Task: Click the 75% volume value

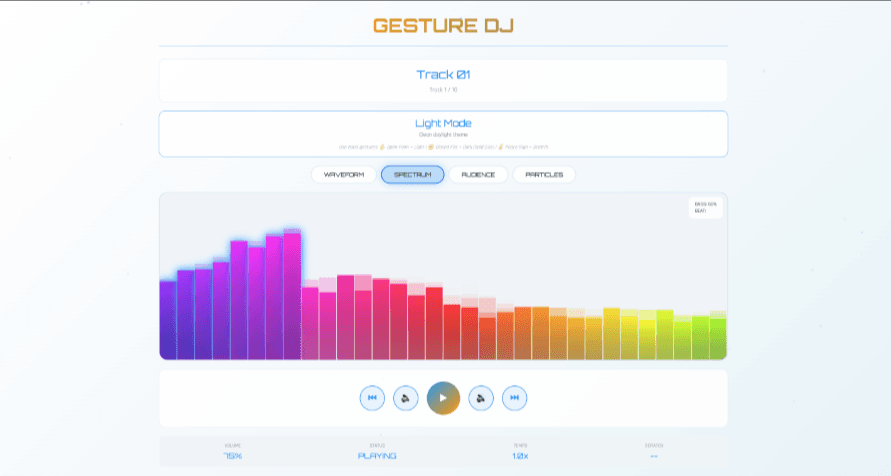Action: coord(232,456)
